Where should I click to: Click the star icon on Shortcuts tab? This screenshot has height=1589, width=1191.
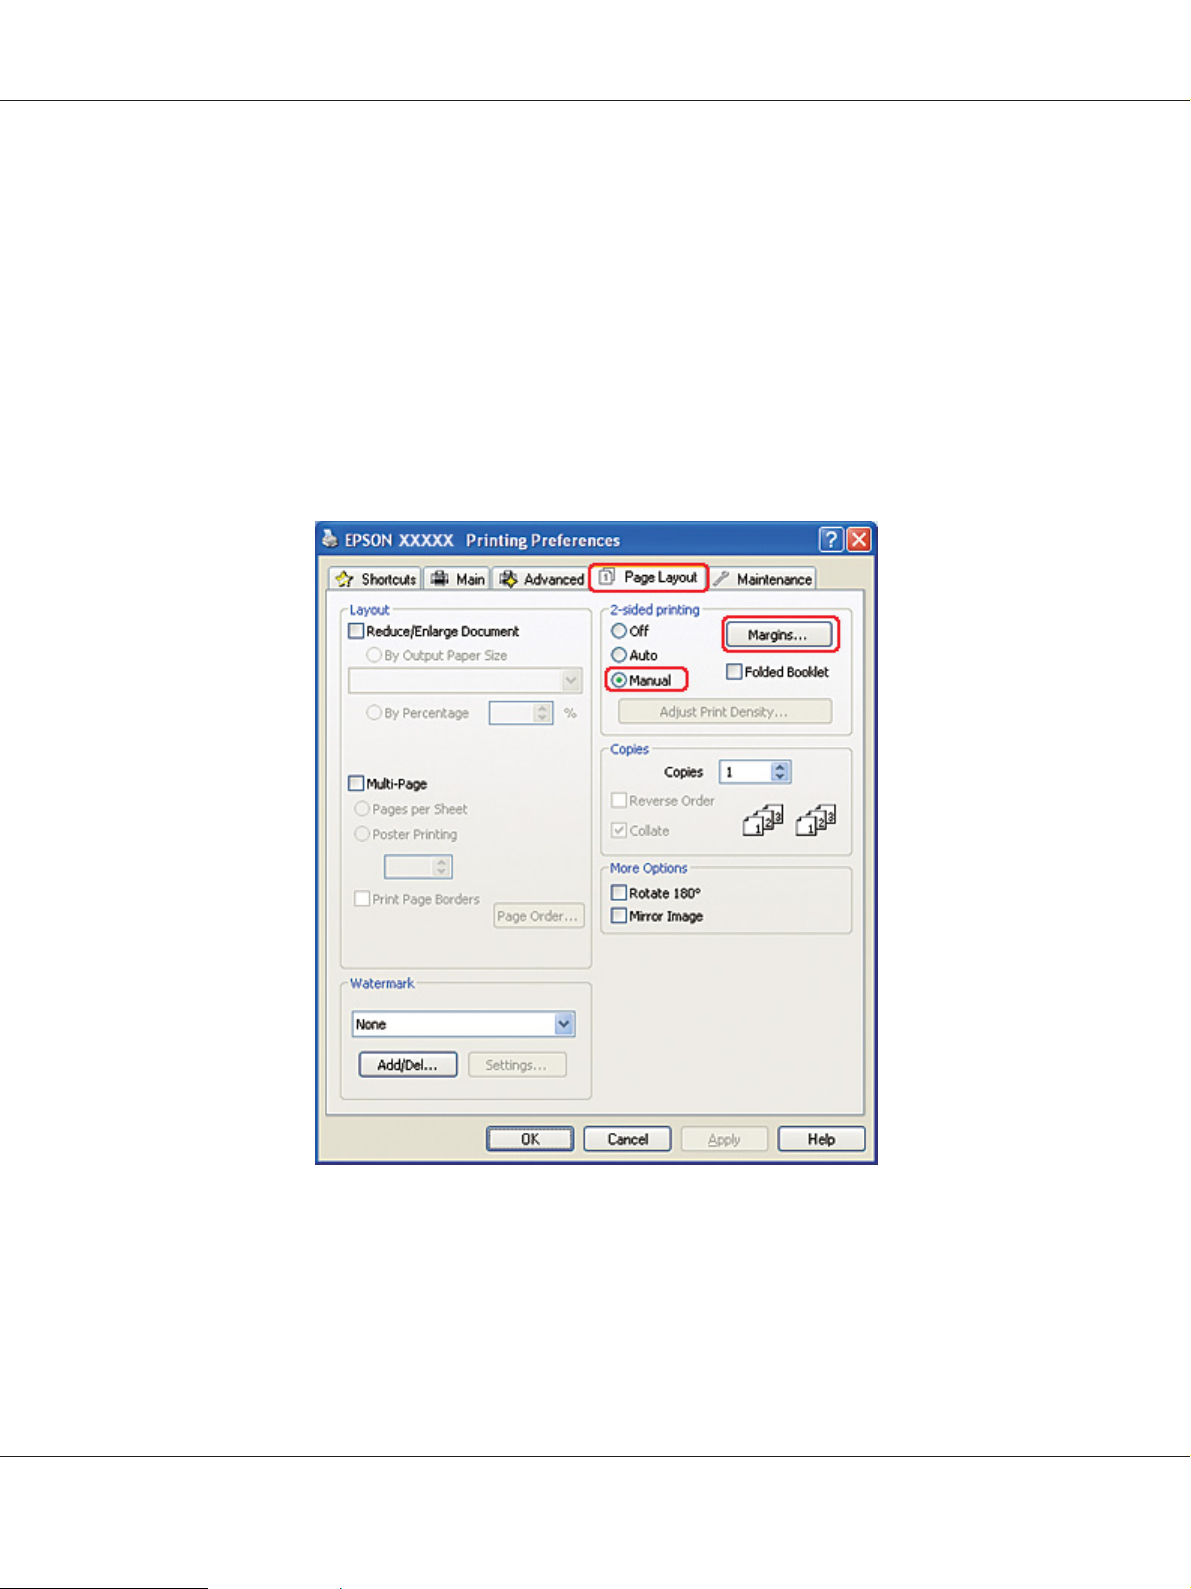[x=345, y=579]
